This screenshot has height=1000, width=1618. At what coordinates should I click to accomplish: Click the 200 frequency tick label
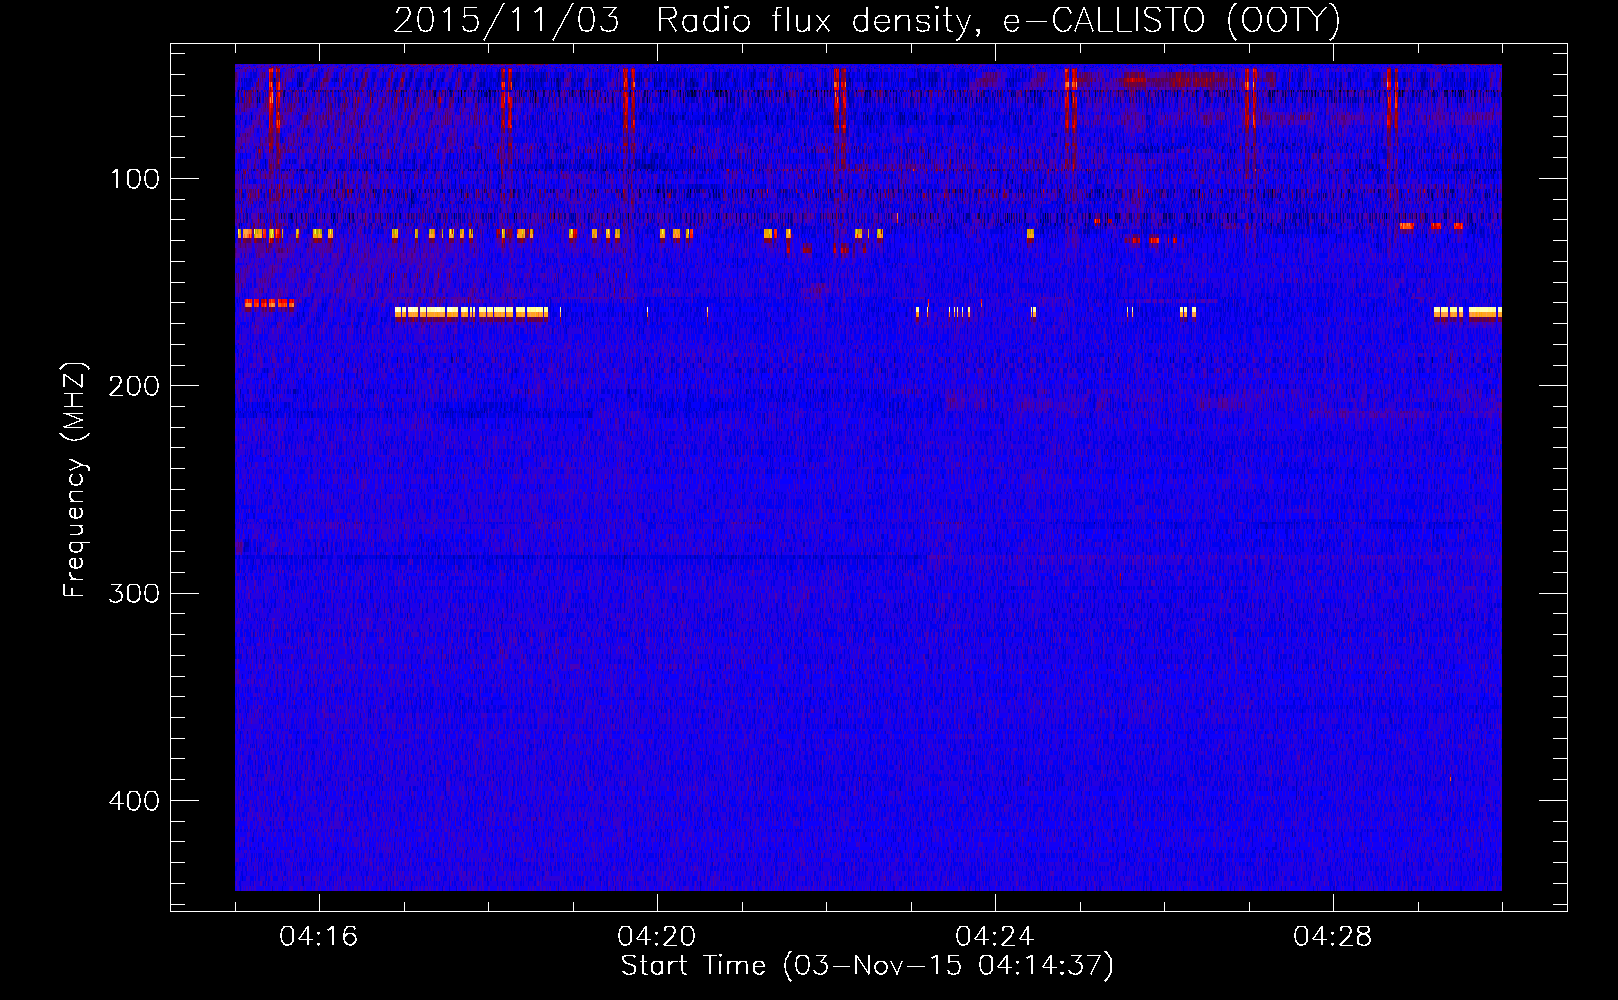click(134, 386)
